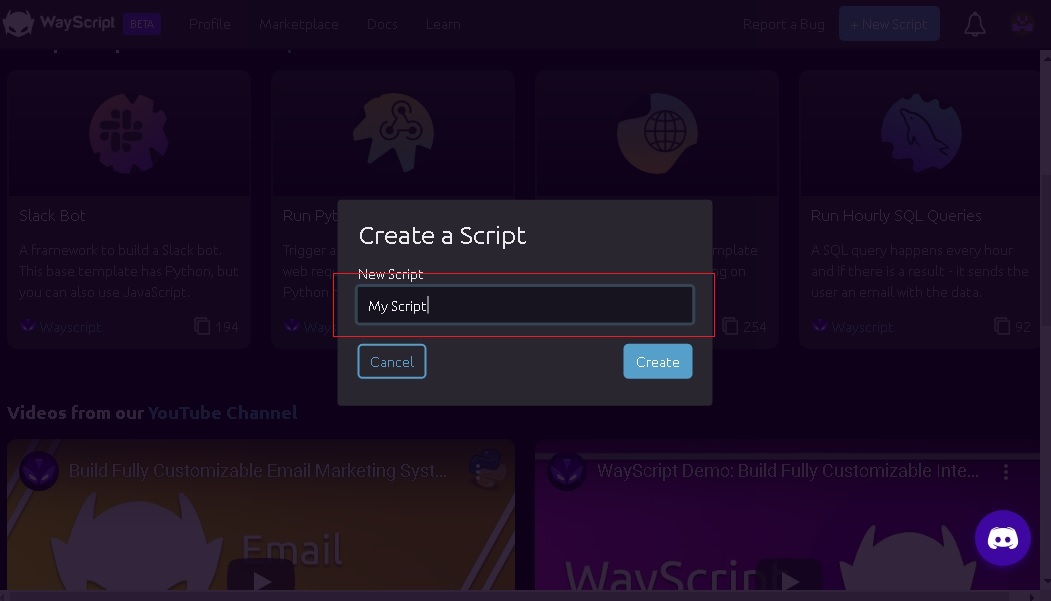Focus the New Script name field

click(x=525, y=305)
